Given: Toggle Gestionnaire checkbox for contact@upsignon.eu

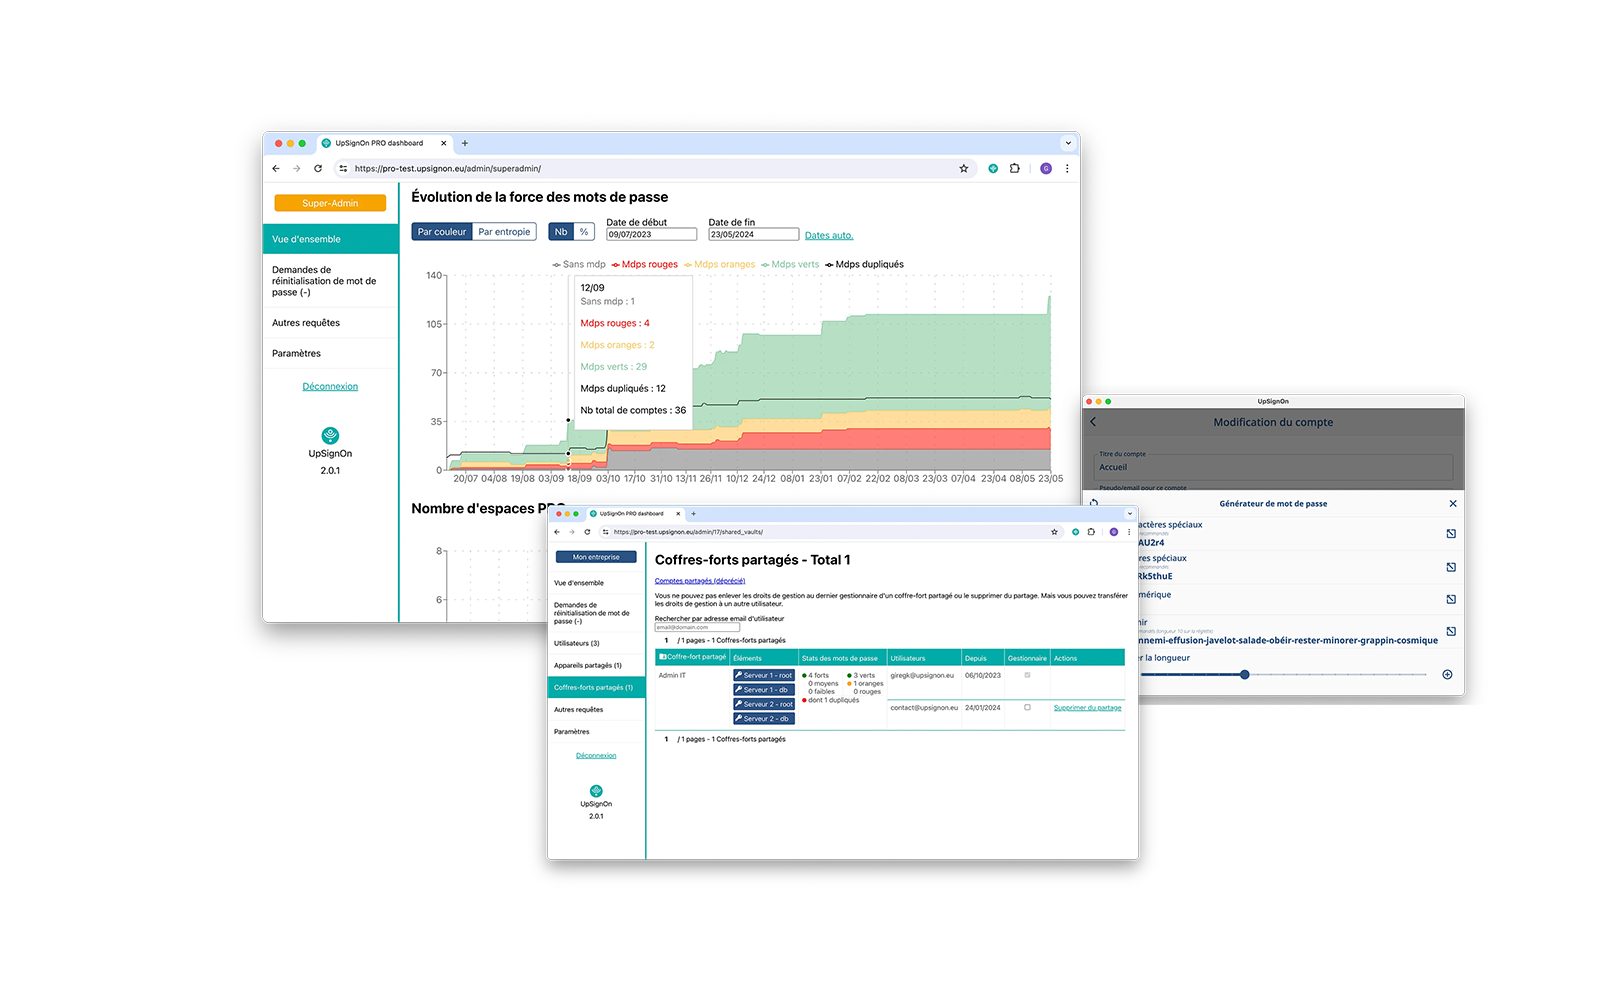Looking at the screenshot, I should [x=1027, y=708].
